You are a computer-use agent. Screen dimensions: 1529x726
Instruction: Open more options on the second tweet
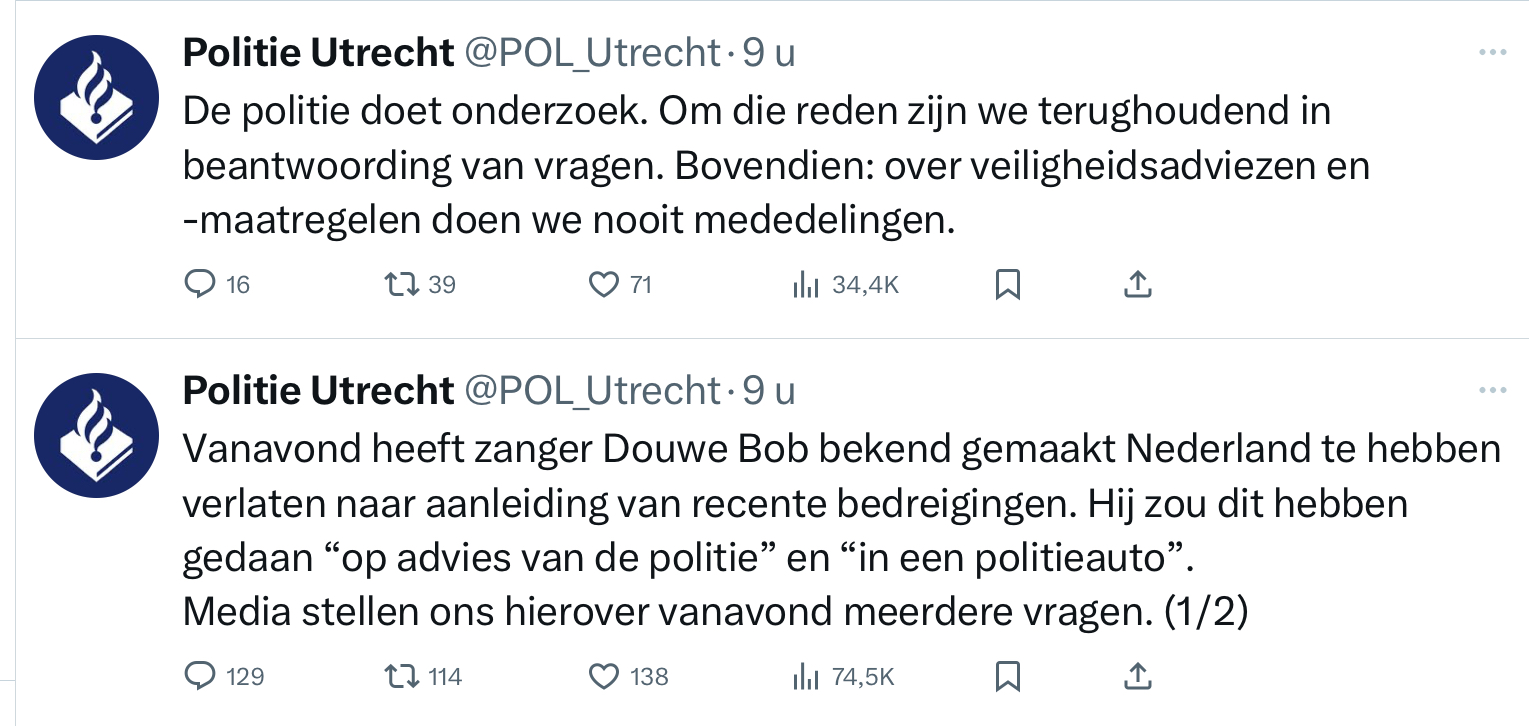pyautogui.click(x=1492, y=389)
